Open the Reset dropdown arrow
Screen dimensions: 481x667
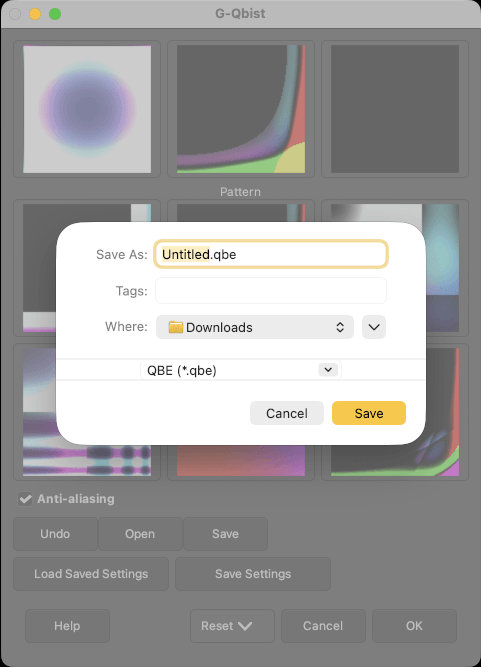(x=245, y=626)
